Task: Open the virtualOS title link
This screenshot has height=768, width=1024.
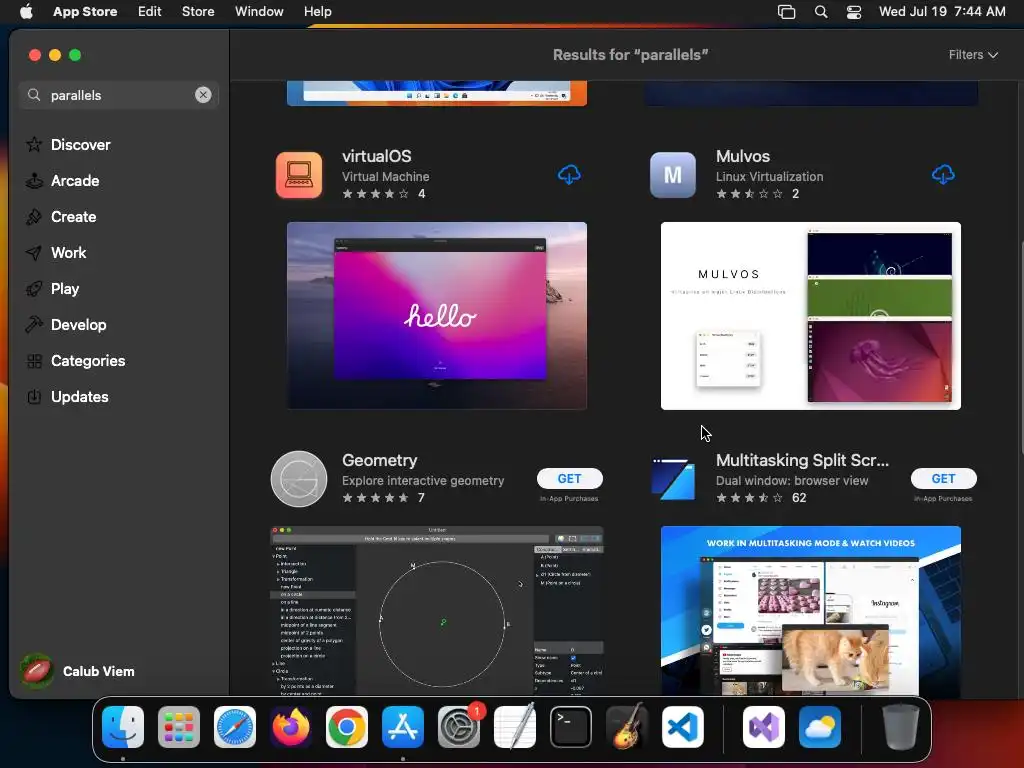Action: point(377,156)
